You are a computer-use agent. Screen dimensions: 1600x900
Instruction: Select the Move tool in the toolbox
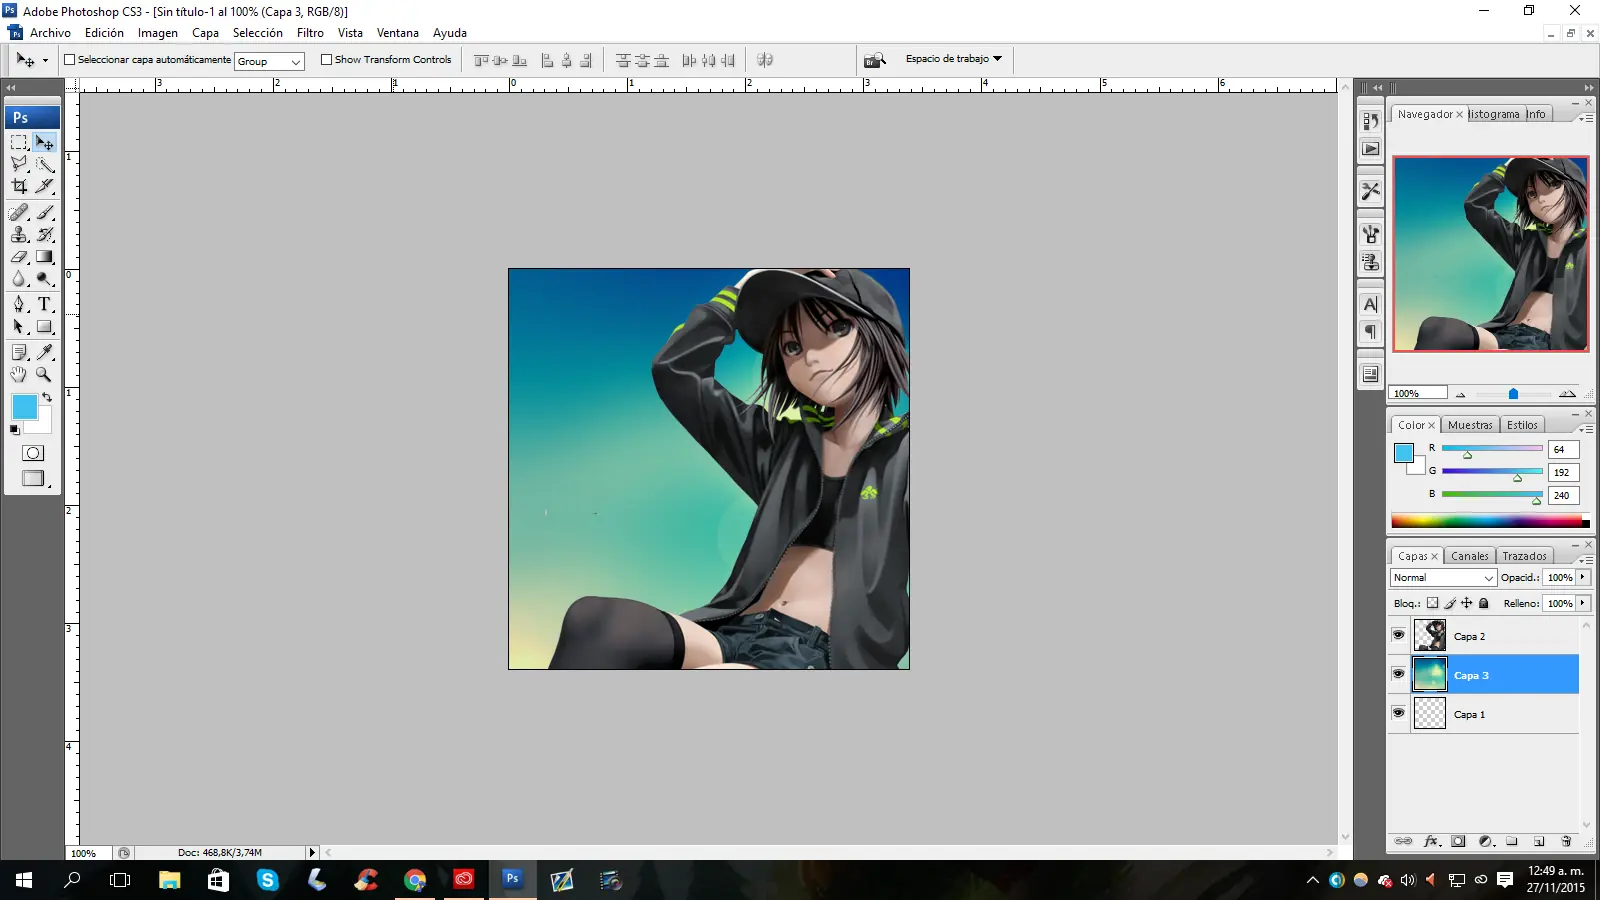click(x=45, y=143)
